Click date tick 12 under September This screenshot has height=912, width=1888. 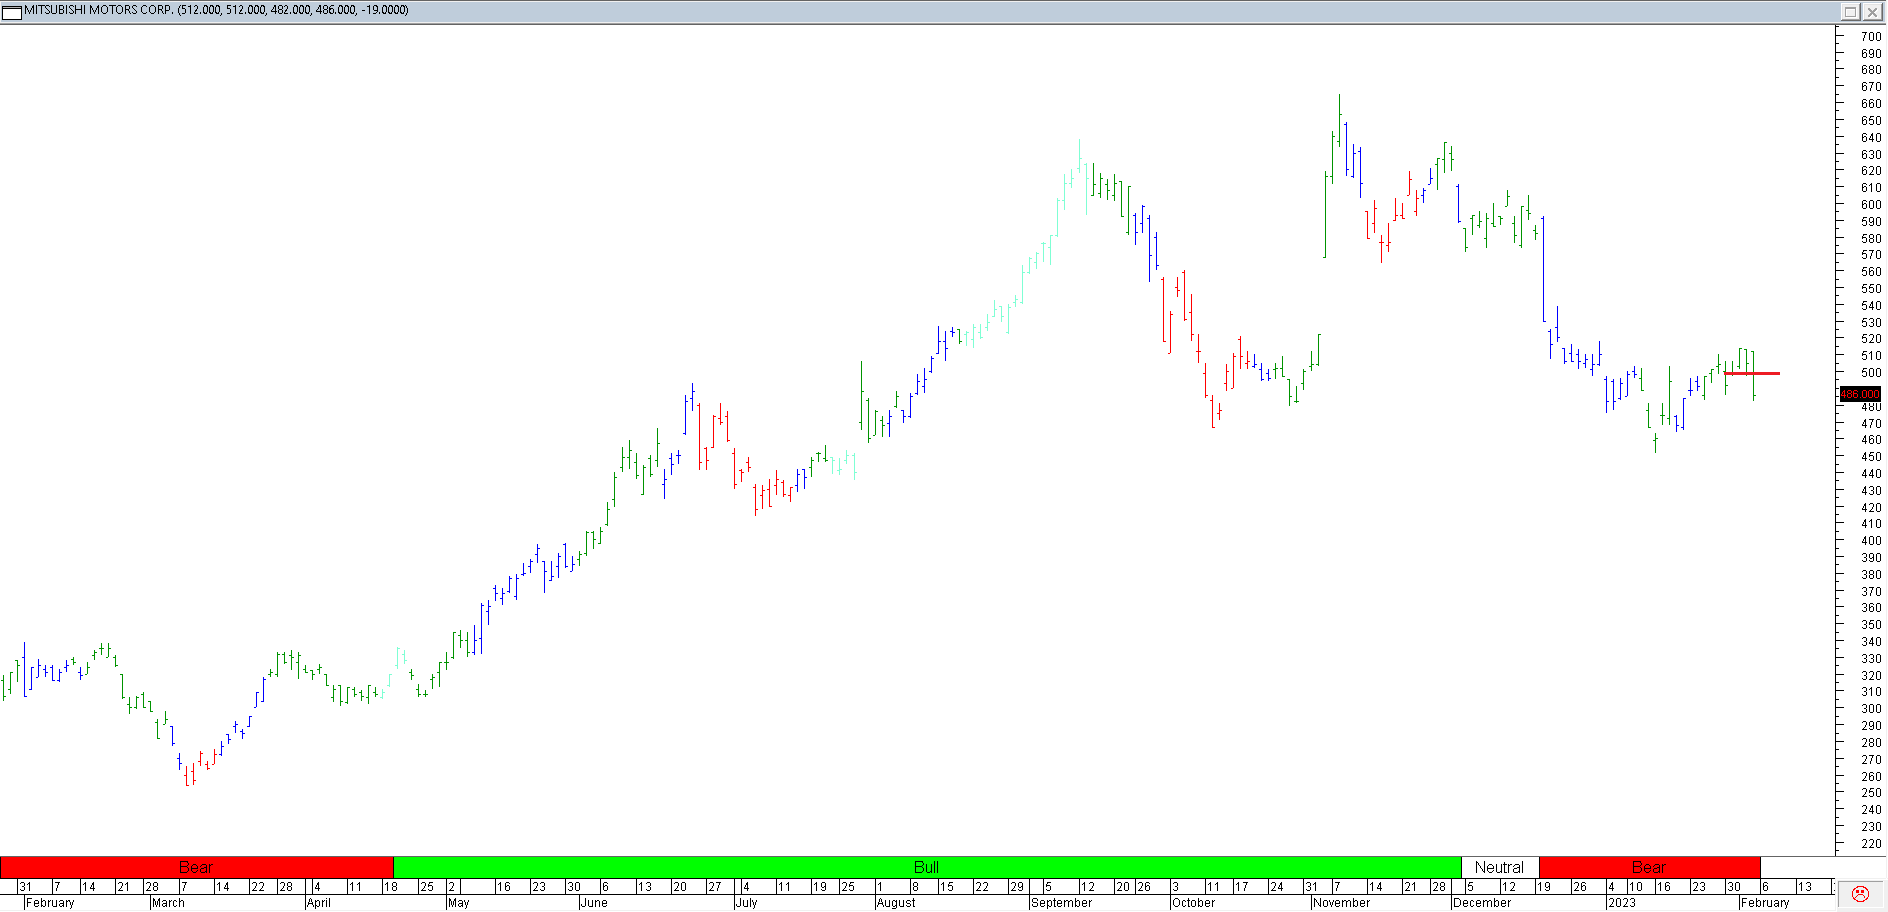pos(1088,887)
